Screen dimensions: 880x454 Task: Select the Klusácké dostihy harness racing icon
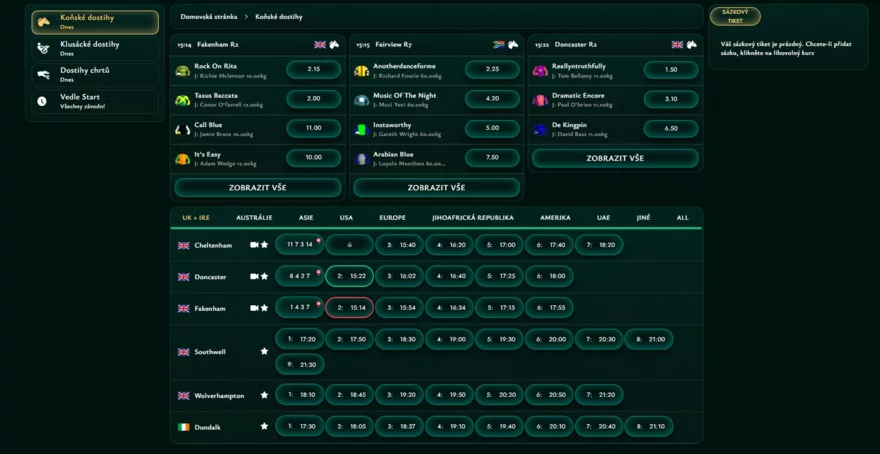tap(43, 48)
